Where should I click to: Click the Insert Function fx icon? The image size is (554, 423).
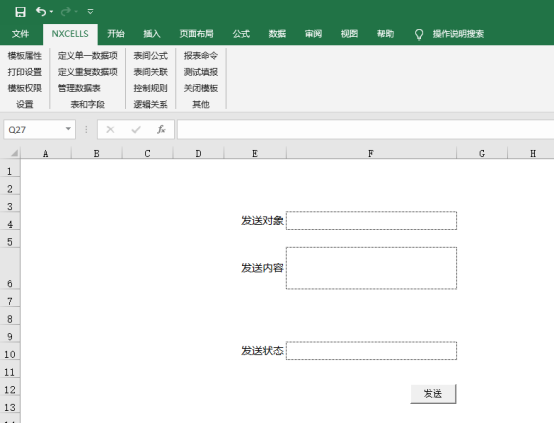coord(161,130)
